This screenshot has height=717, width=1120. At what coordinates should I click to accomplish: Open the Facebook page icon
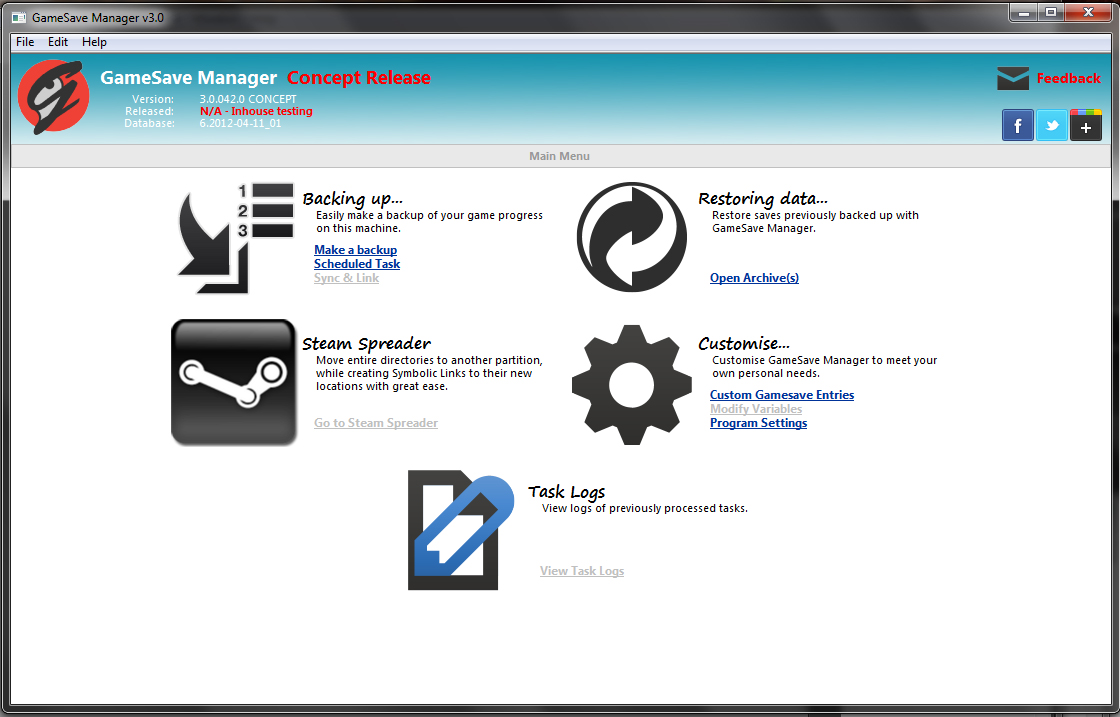[1017, 125]
